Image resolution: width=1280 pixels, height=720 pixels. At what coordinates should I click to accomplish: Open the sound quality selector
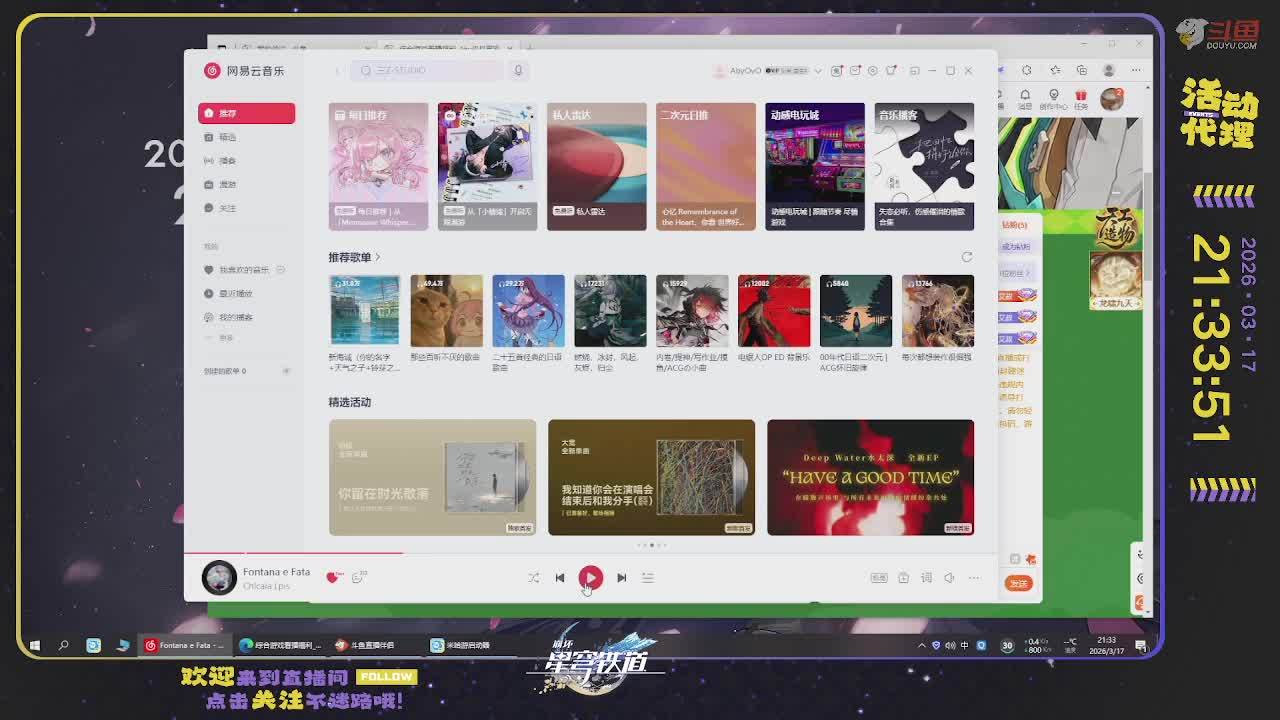pos(879,578)
